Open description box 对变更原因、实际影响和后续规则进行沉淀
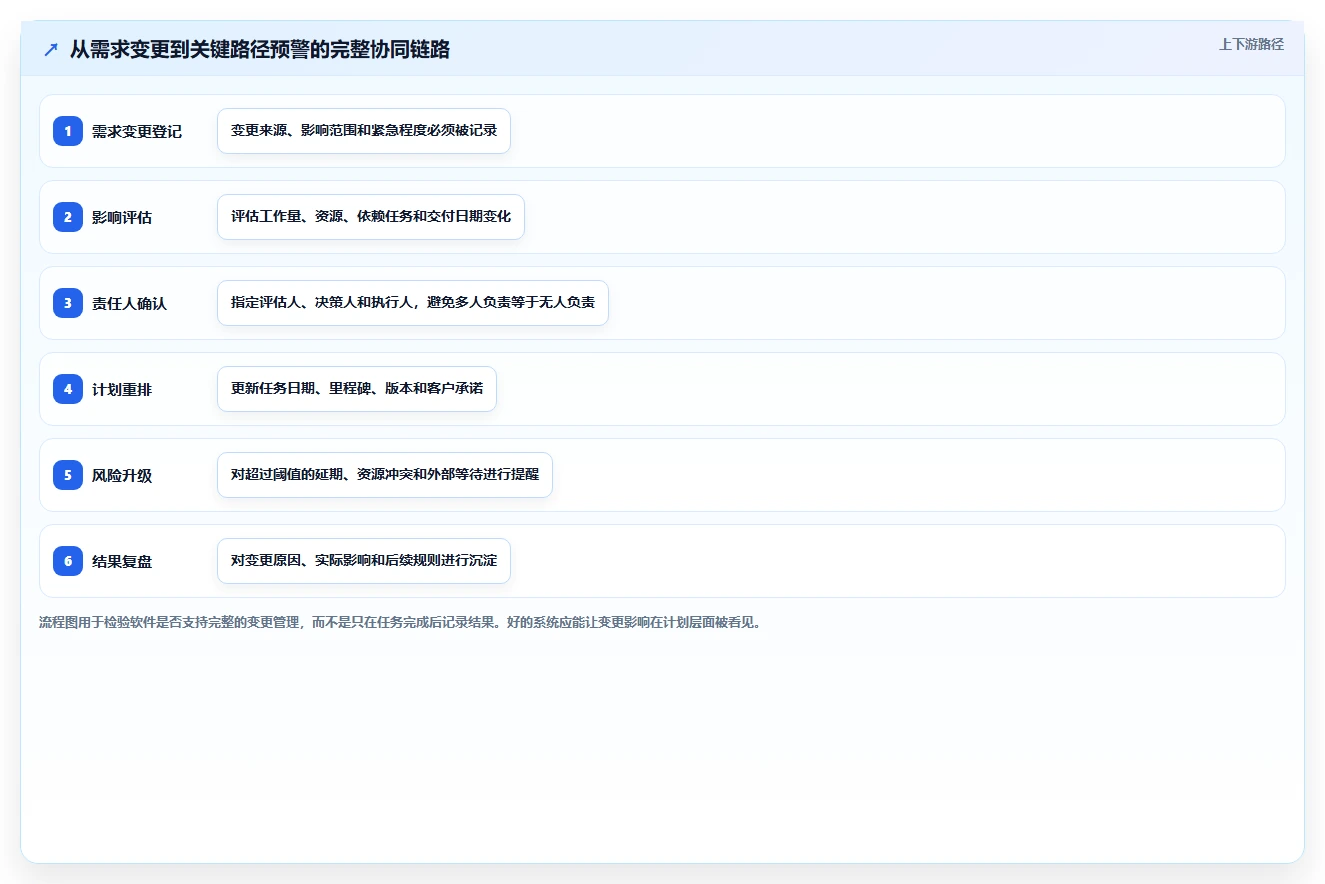This screenshot has width=1325, height=884. (x=364, y=561)
